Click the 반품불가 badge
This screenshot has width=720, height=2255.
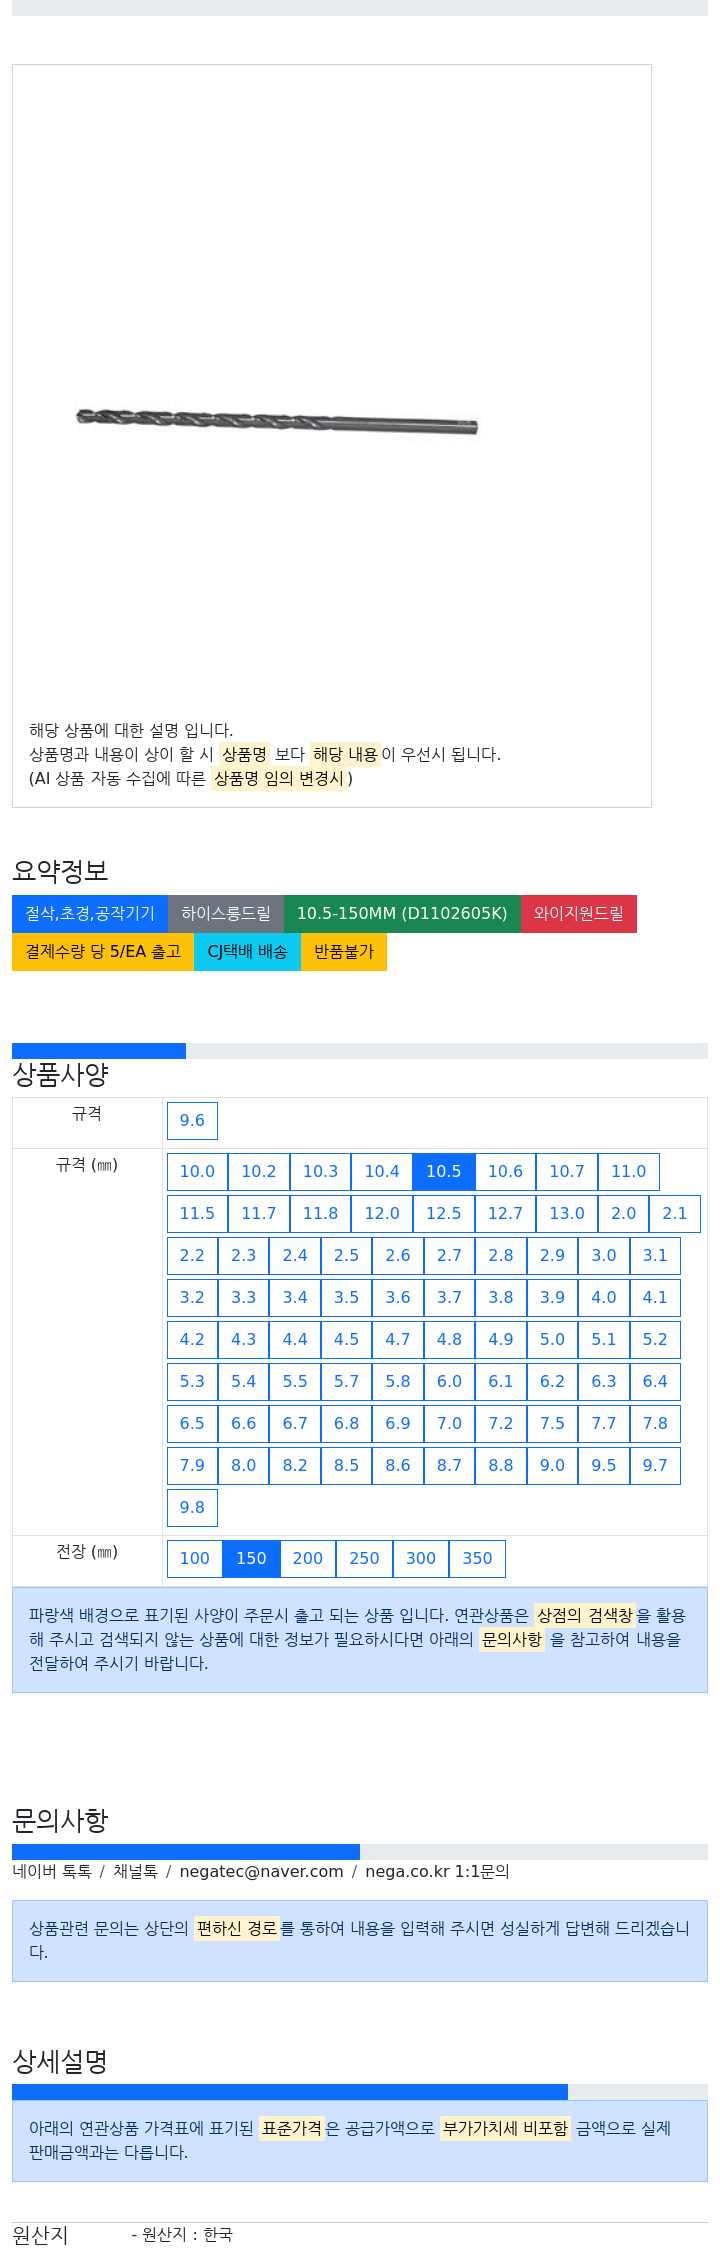tap(344, 951)
